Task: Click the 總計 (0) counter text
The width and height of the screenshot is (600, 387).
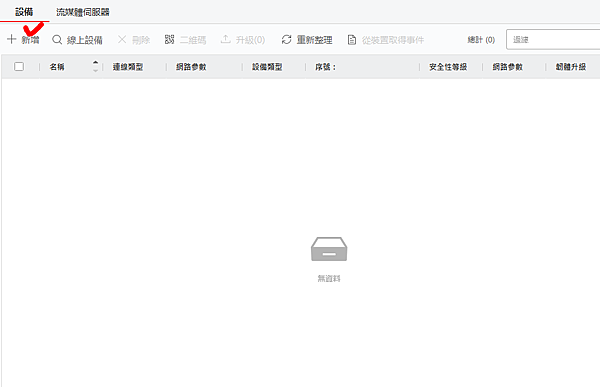Action: [481, 39]
